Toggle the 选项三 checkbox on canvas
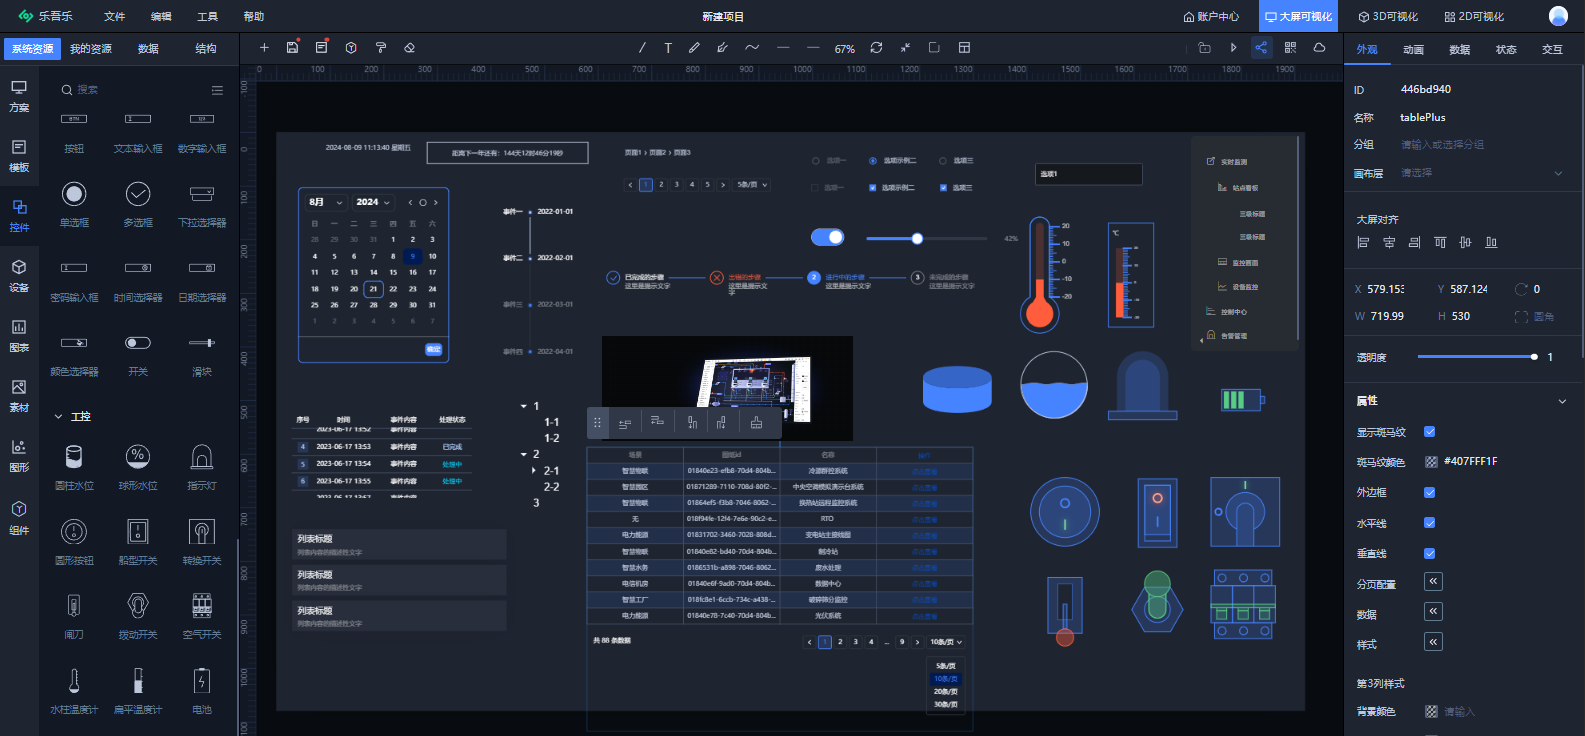 (x=942, y=187)
